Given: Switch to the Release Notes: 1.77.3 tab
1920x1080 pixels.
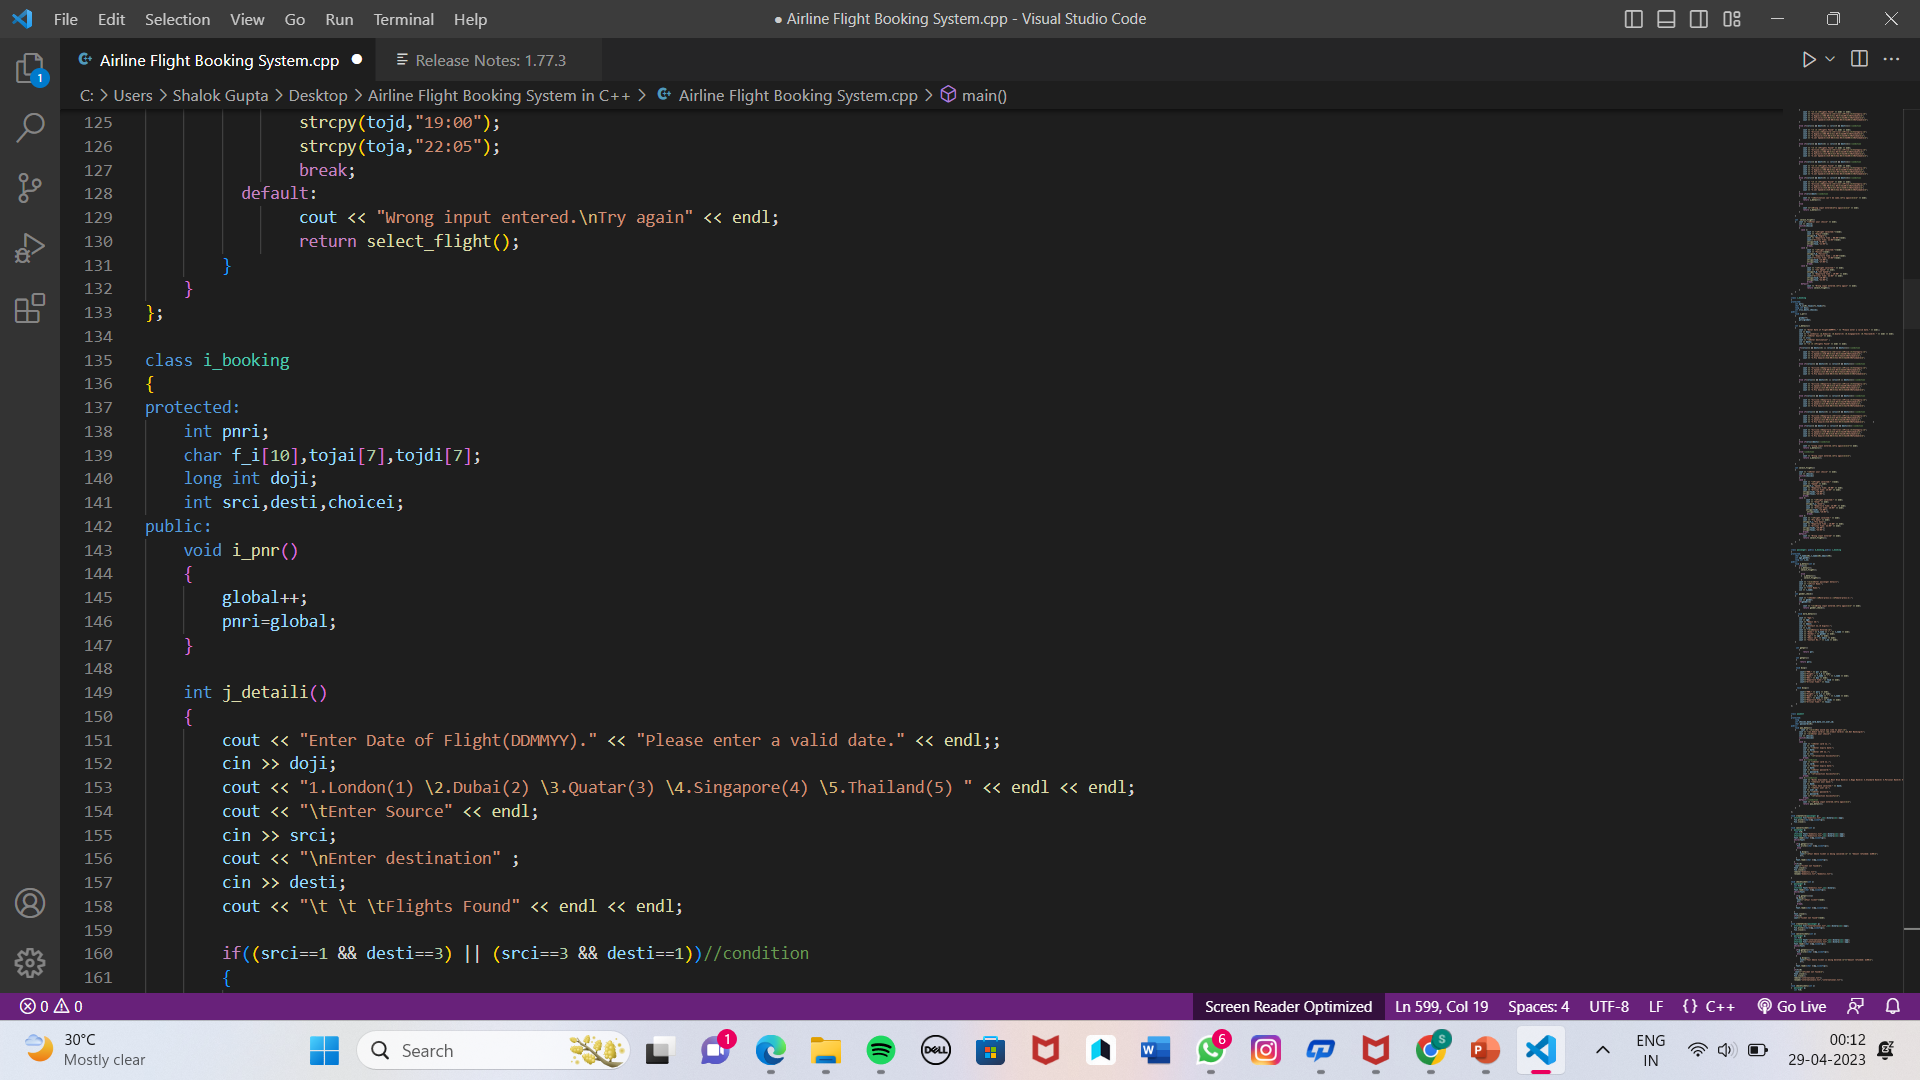Looking at the screenshot, I should click(x=490, y=60).
